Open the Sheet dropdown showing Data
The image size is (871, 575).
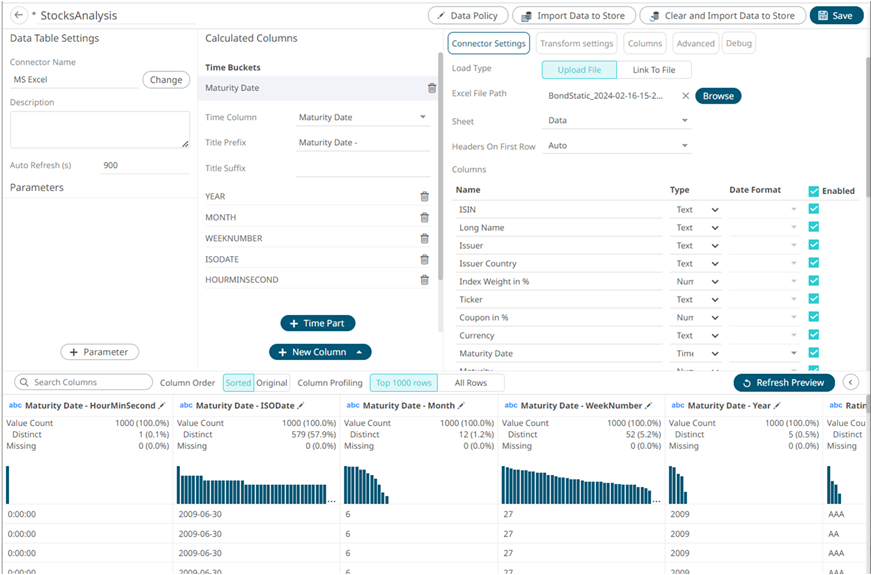tap(619, 121)
